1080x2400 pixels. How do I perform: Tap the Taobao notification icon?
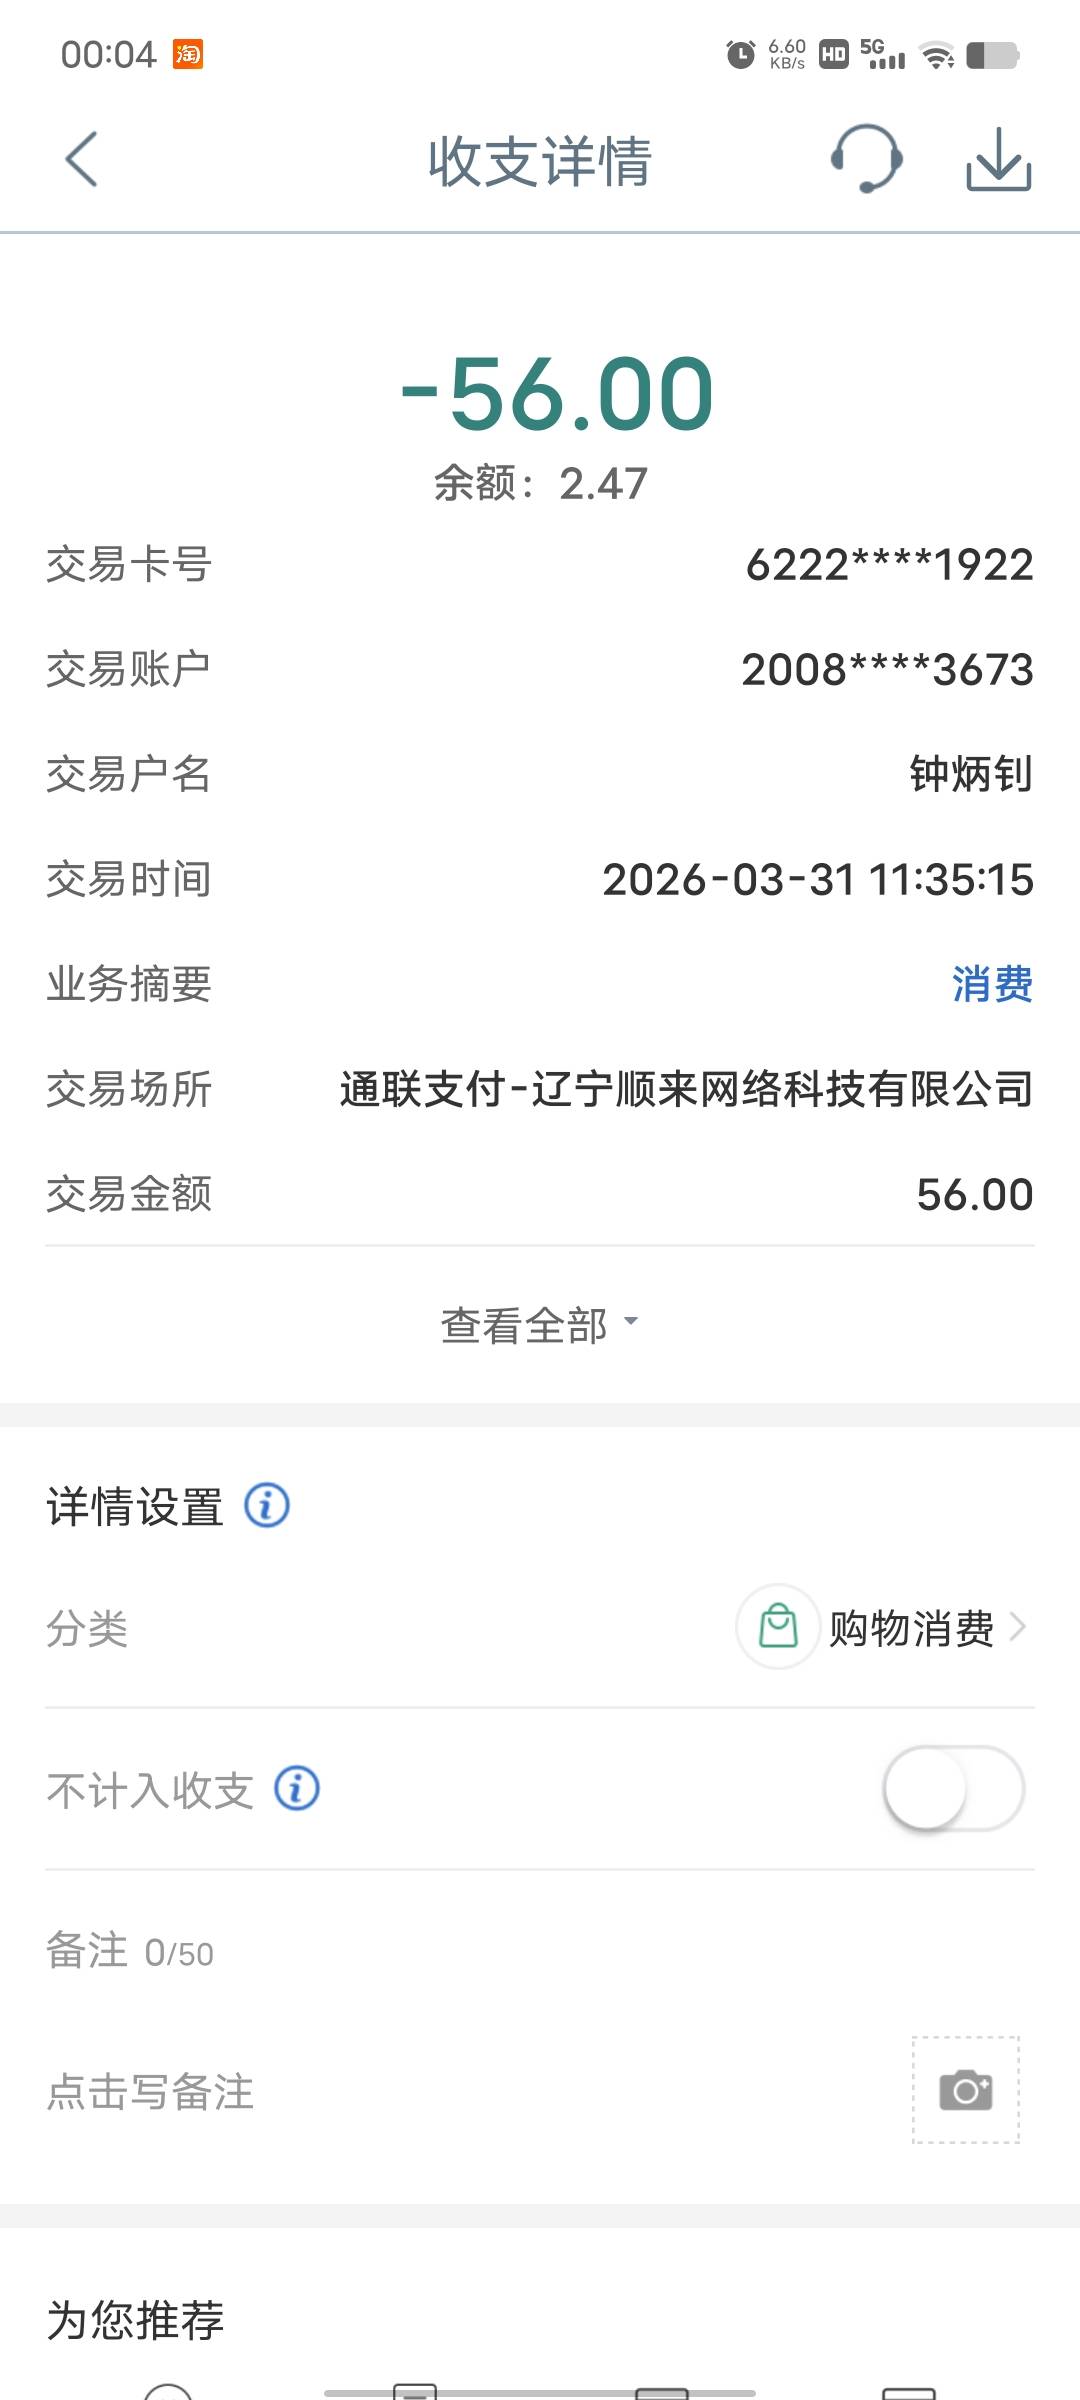[x=188, y=54]
